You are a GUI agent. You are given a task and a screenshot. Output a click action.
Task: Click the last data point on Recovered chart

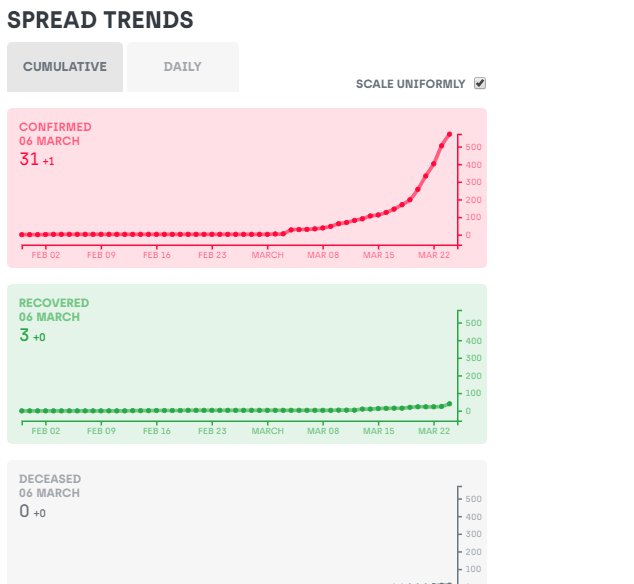coord(449,404)
